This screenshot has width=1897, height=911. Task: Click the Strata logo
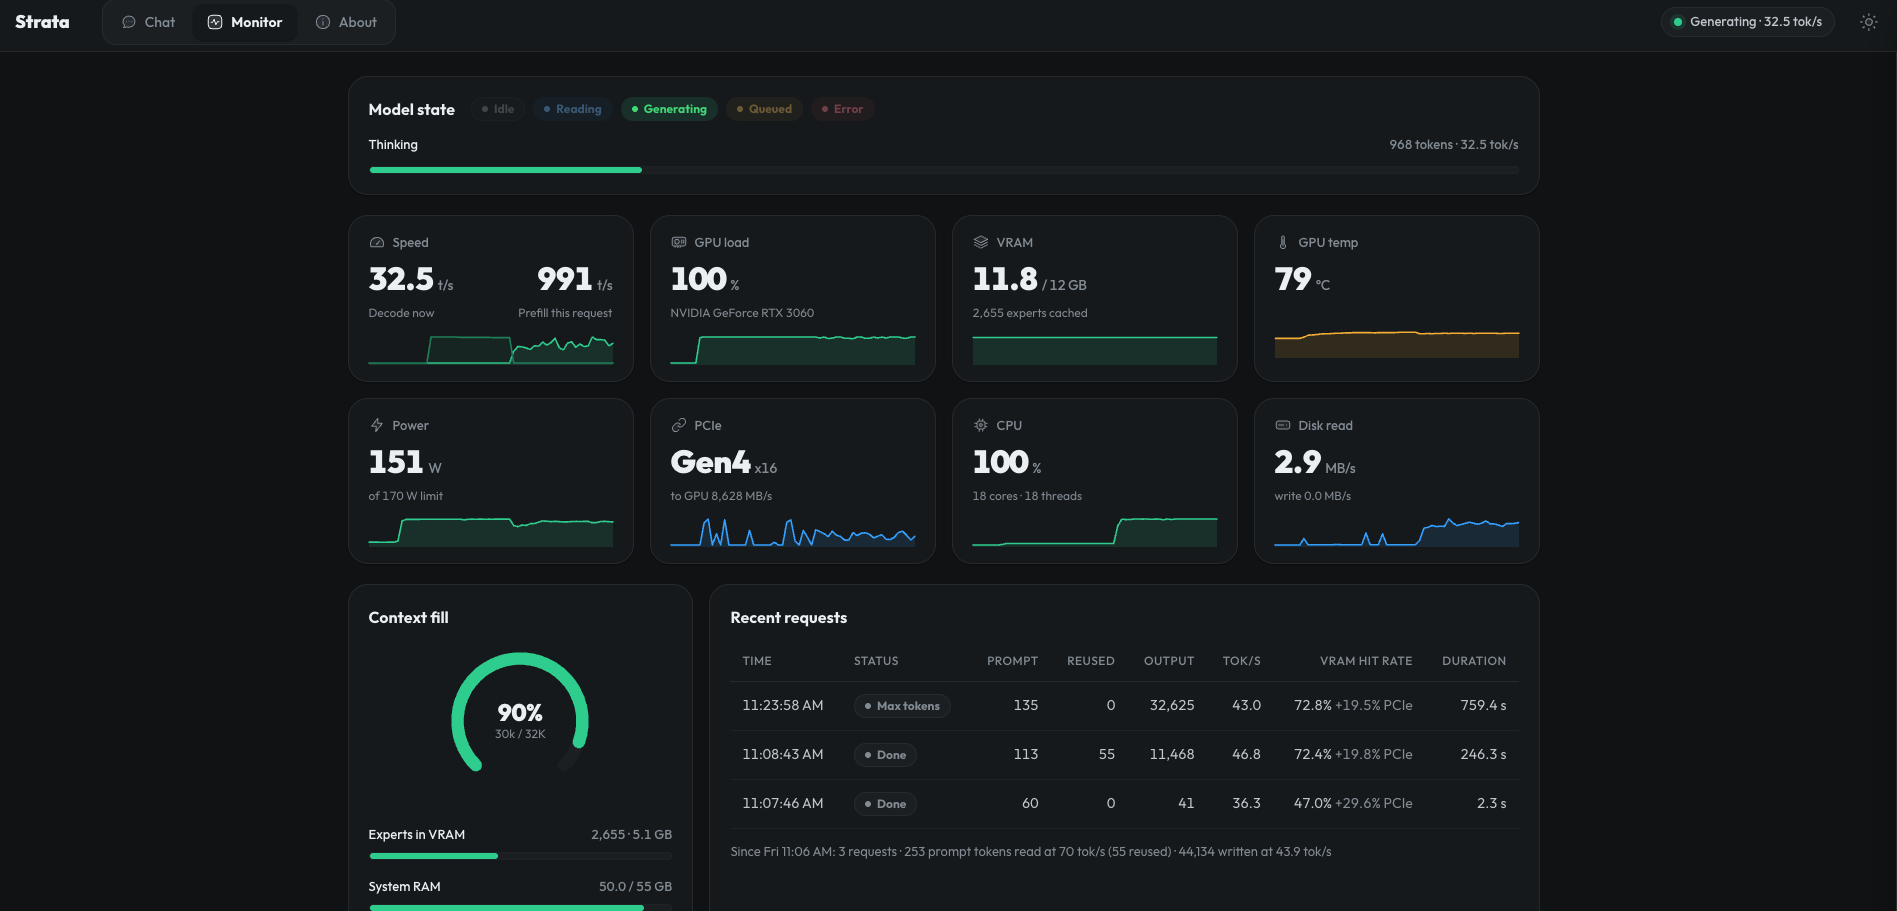(42, 22)
